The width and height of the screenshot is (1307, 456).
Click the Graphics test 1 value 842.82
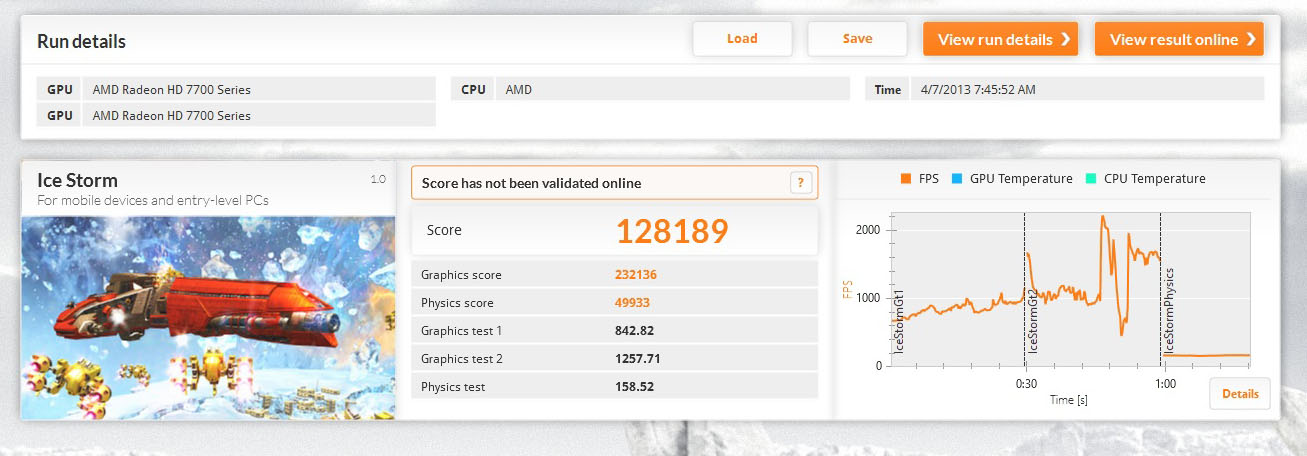[x=635, y=331]
